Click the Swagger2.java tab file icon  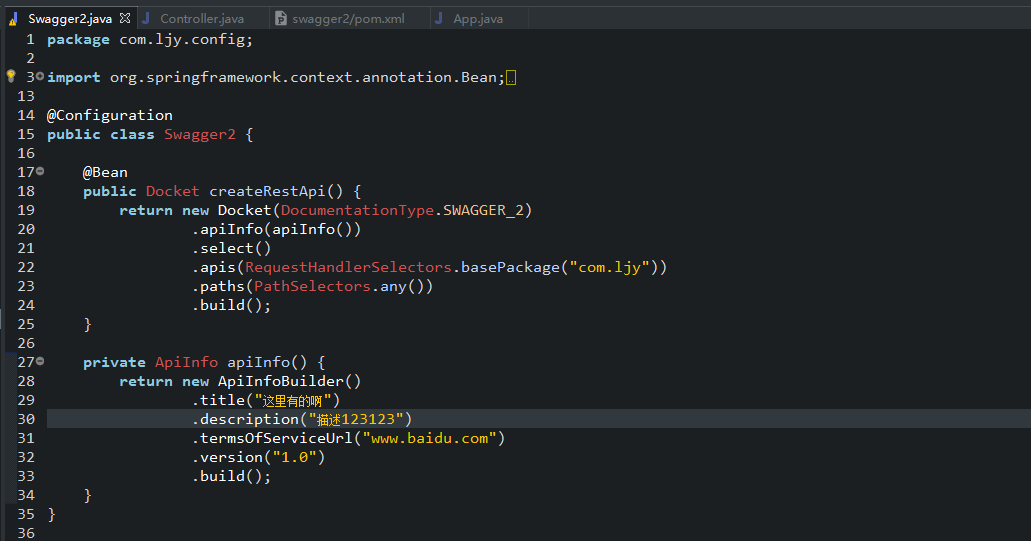pyautogui.click(x=13, y=19)
